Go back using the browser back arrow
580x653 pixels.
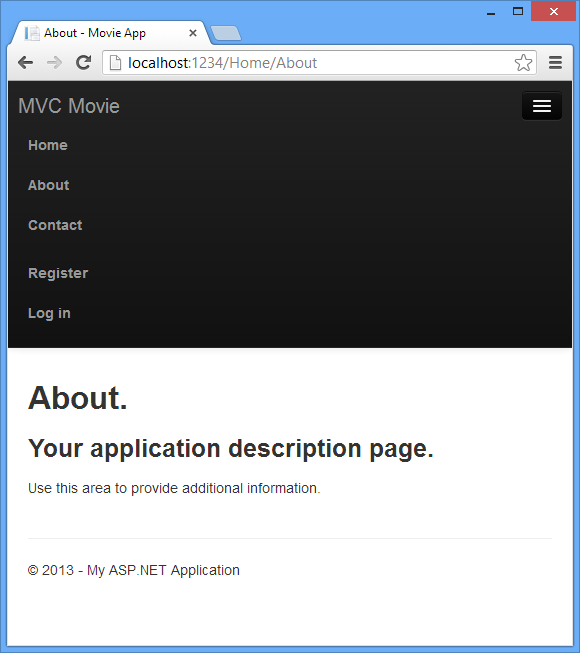pos(26,63)
